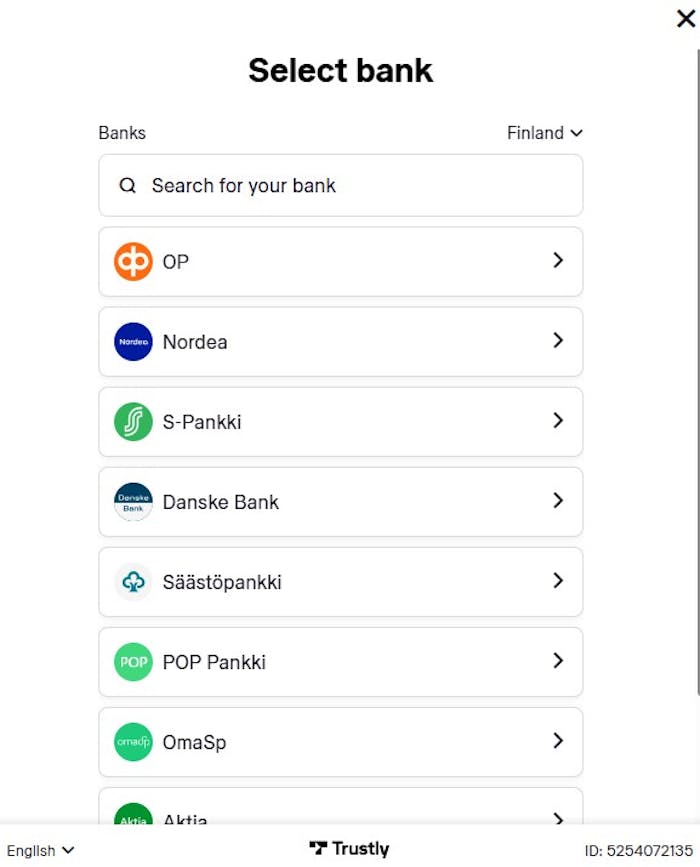Screen dimensions: 700x867
Task: Click the orange OP bank logo
Action: [x=133, y=262]
